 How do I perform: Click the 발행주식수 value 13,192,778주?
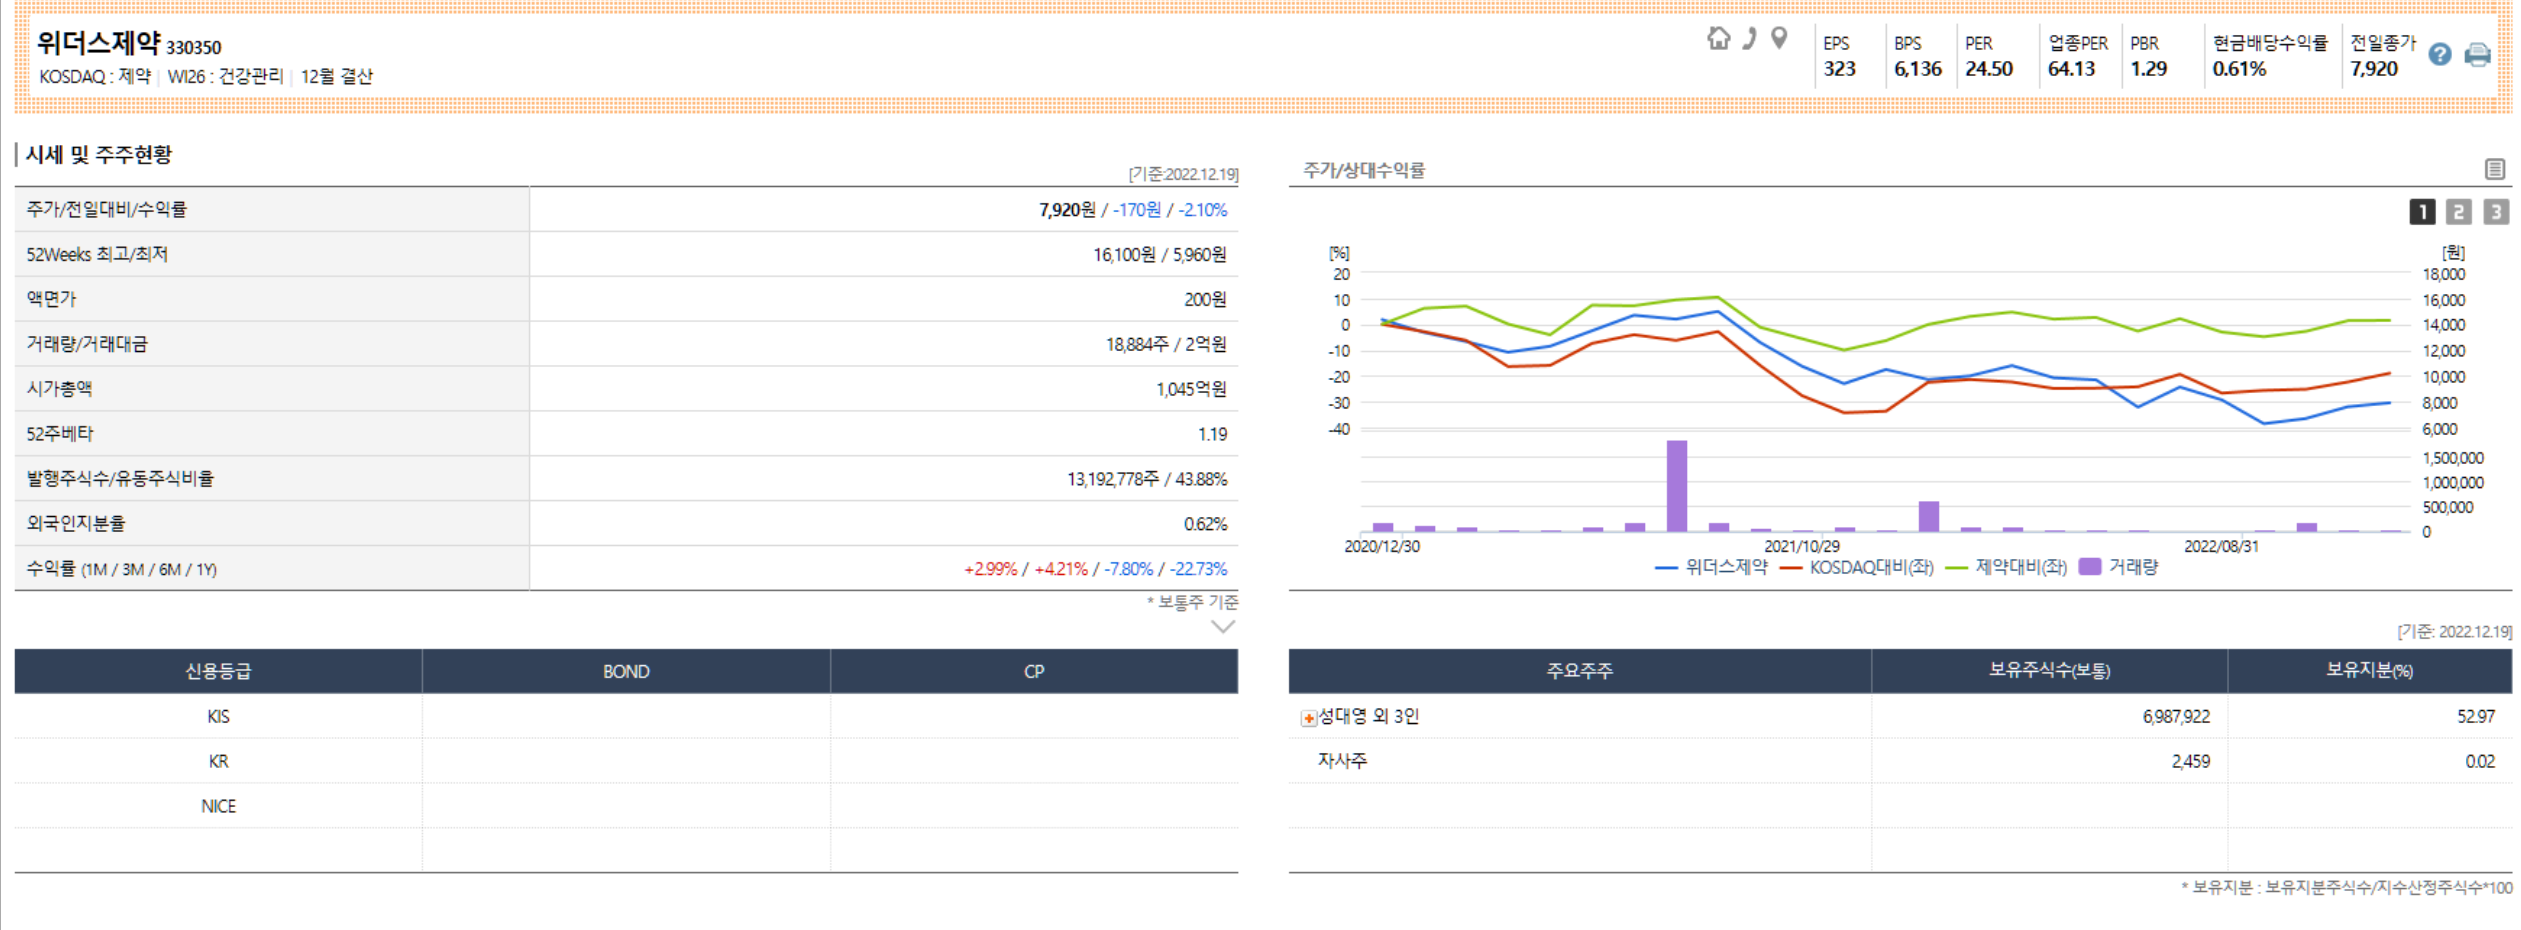click(1113, 479)
